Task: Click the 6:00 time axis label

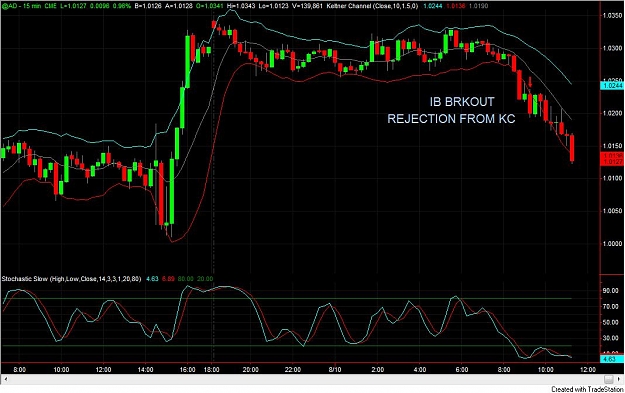Action: click(x=462, y=369)
